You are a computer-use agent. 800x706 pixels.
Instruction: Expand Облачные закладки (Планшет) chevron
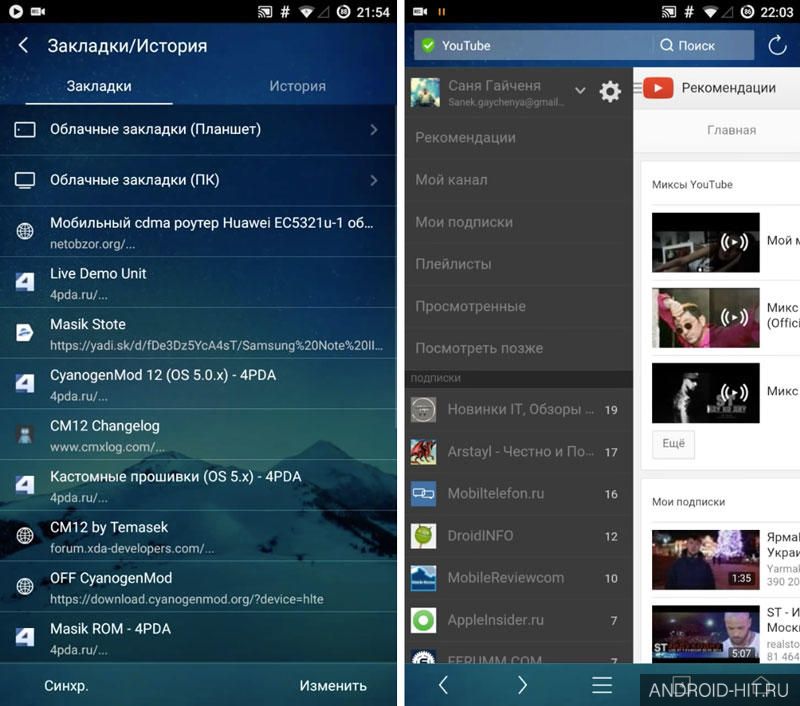pyautogui.click(x=374, y=130)
